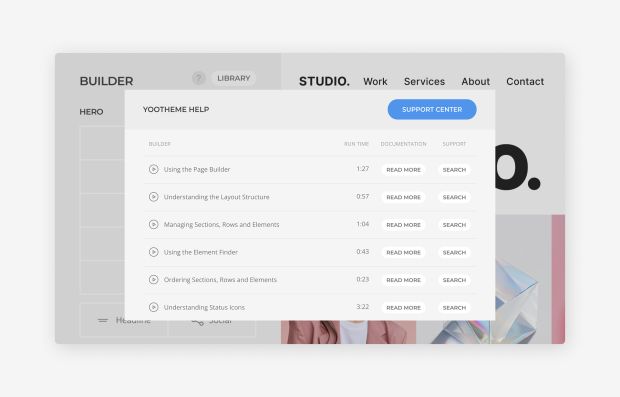620x397 pixels.
Task: Read more about Understanding the Layout Structure
Action: [403, 197]
